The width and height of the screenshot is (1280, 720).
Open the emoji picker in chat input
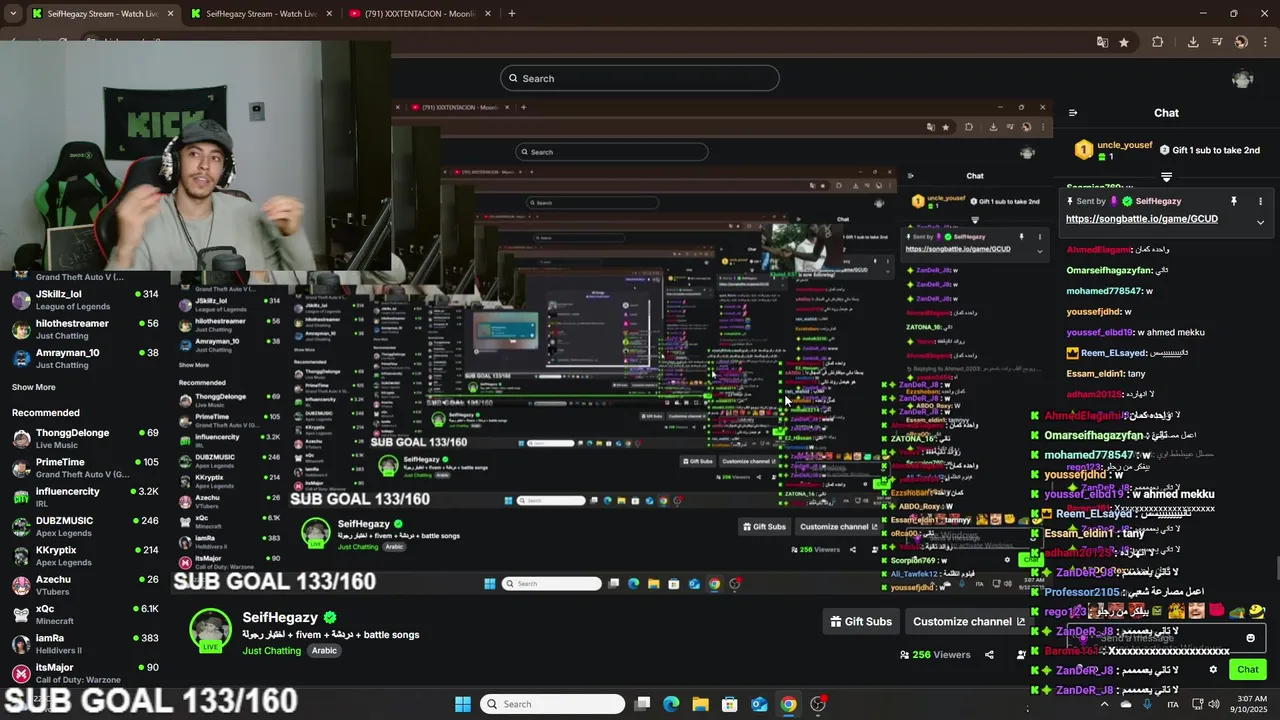pos(1250,638)
